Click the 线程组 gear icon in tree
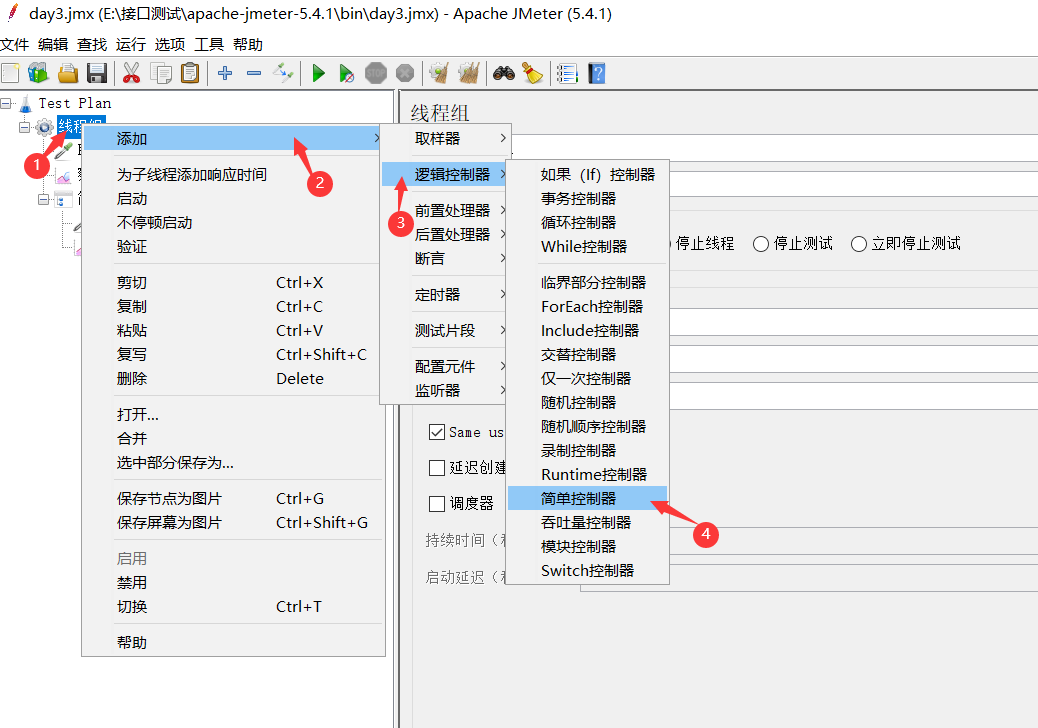Image resolution: width=1038 pixels, height=728 pixels. (x=44, y=127)
